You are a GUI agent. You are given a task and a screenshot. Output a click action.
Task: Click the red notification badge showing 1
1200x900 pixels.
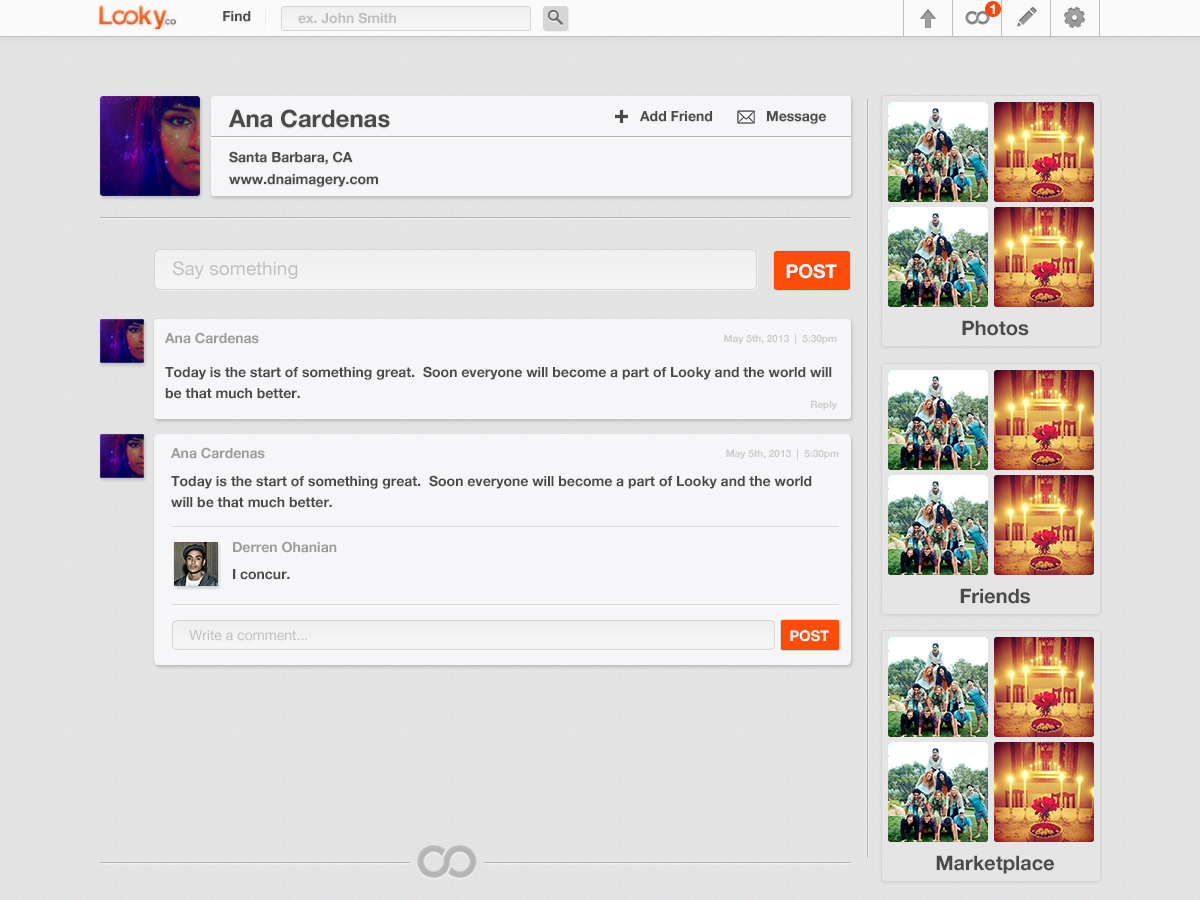[992, 9]
